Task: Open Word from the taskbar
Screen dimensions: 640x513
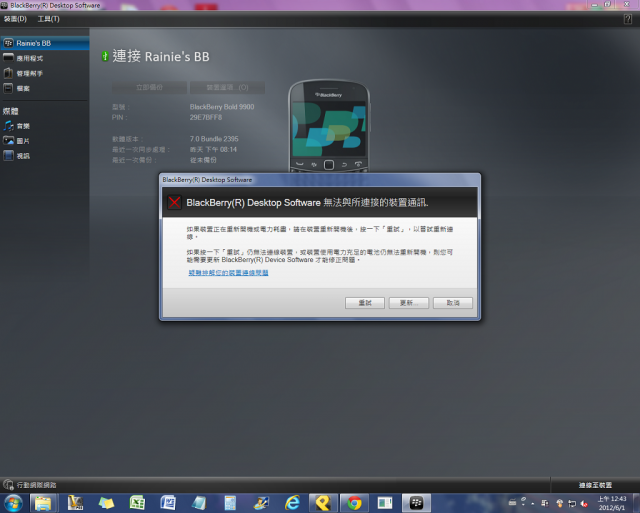Action: point(168,503)
